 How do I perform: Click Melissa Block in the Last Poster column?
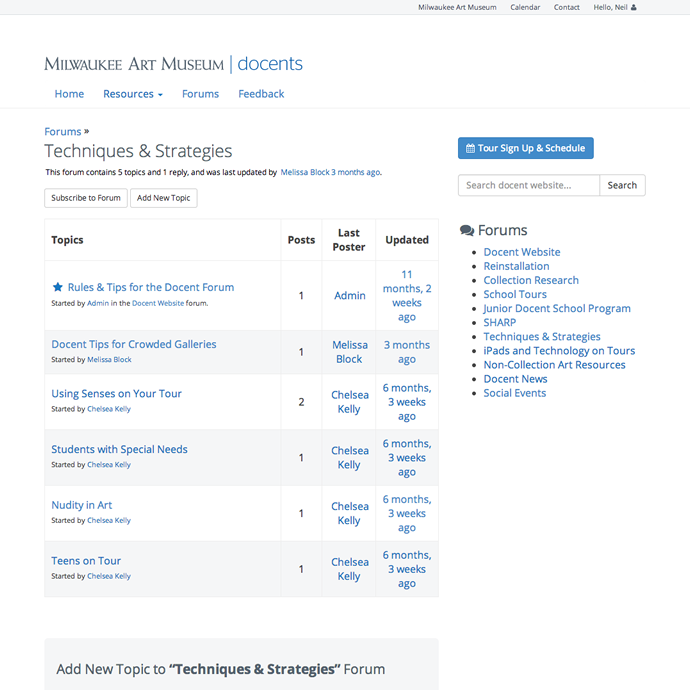(x=349, y=352)
